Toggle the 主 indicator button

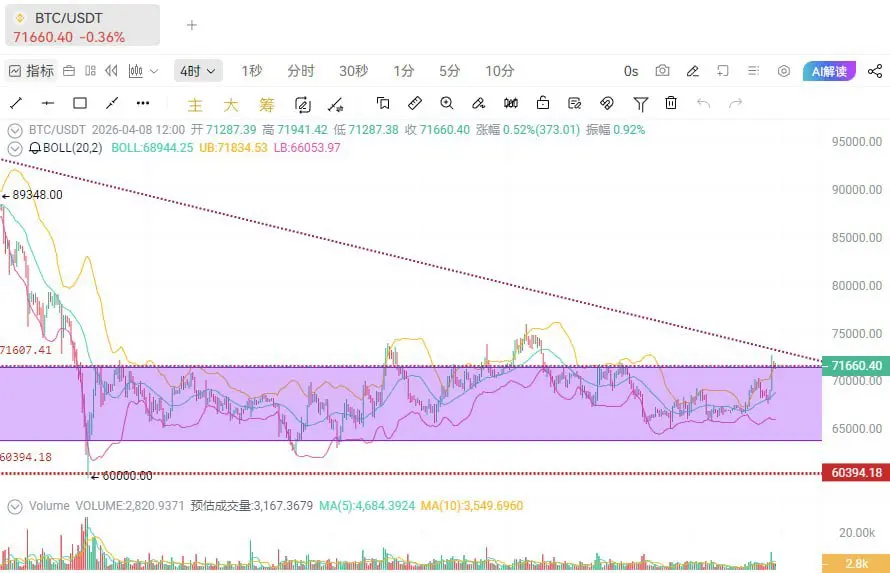tap(195, 105)
